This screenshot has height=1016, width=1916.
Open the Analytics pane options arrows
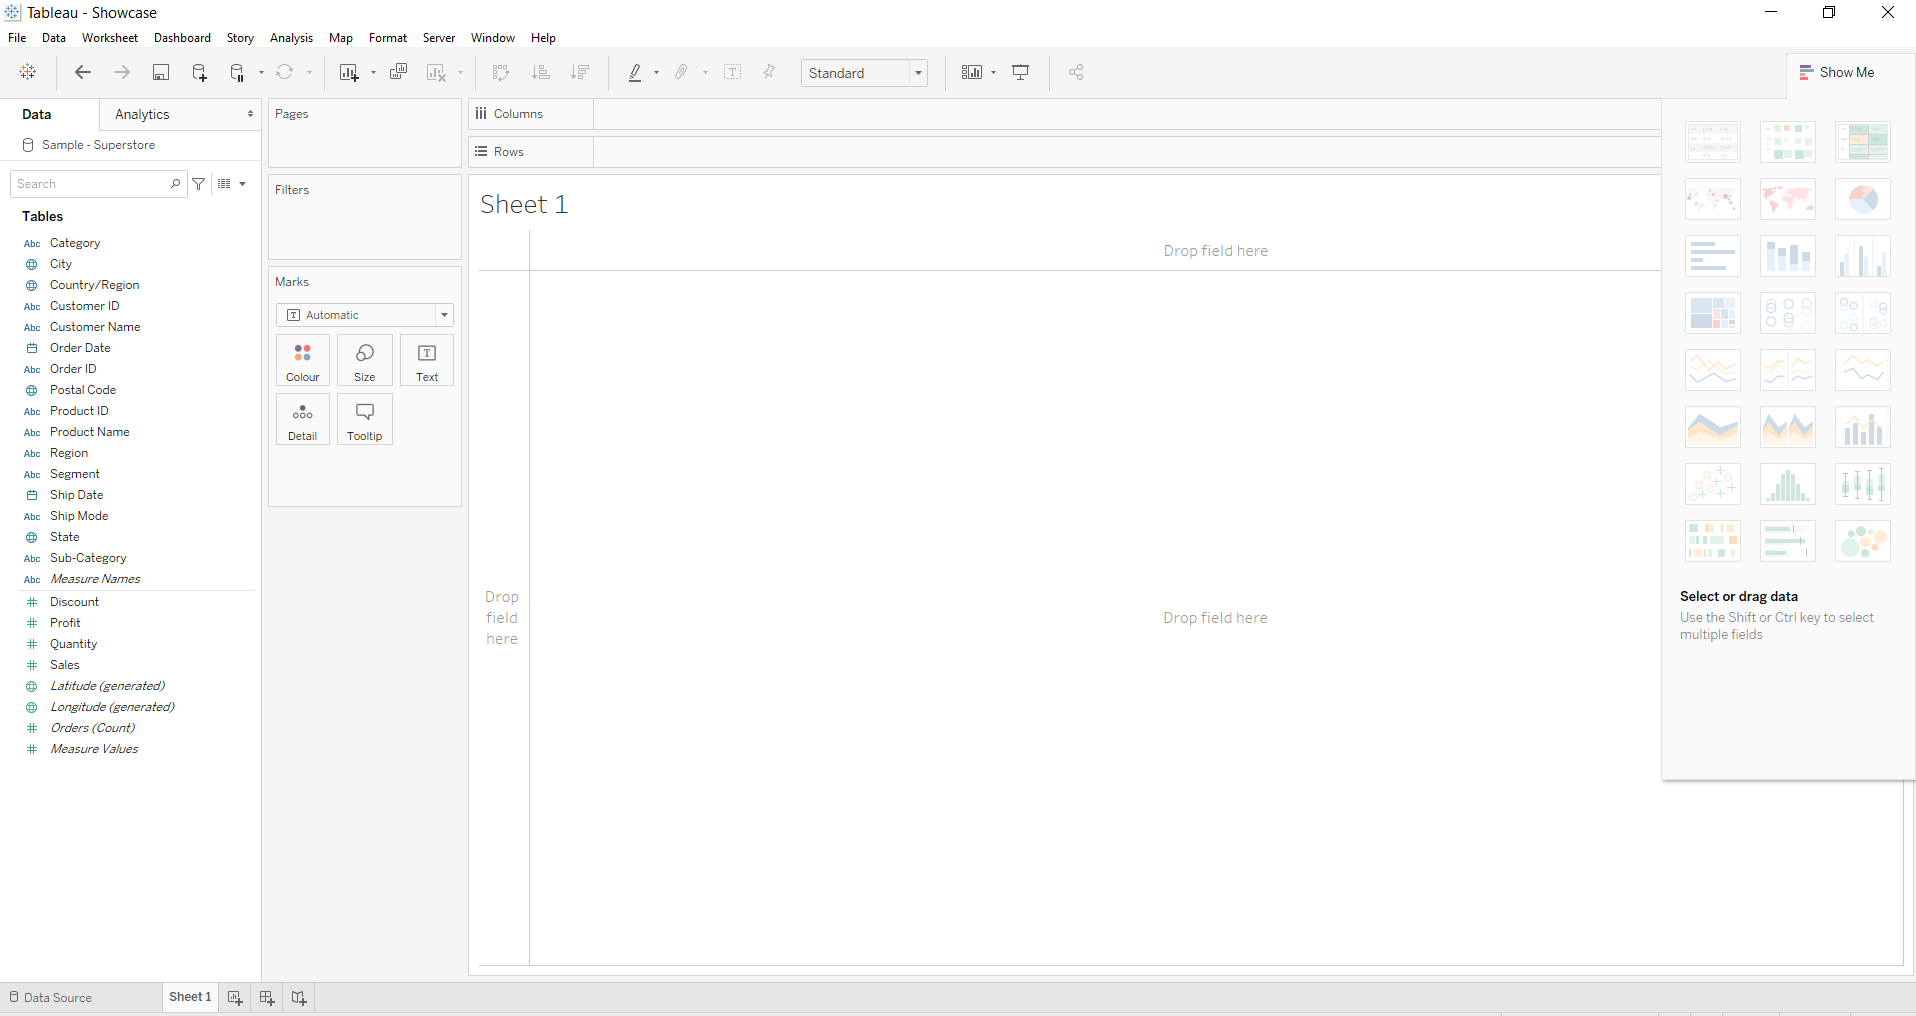250,114
